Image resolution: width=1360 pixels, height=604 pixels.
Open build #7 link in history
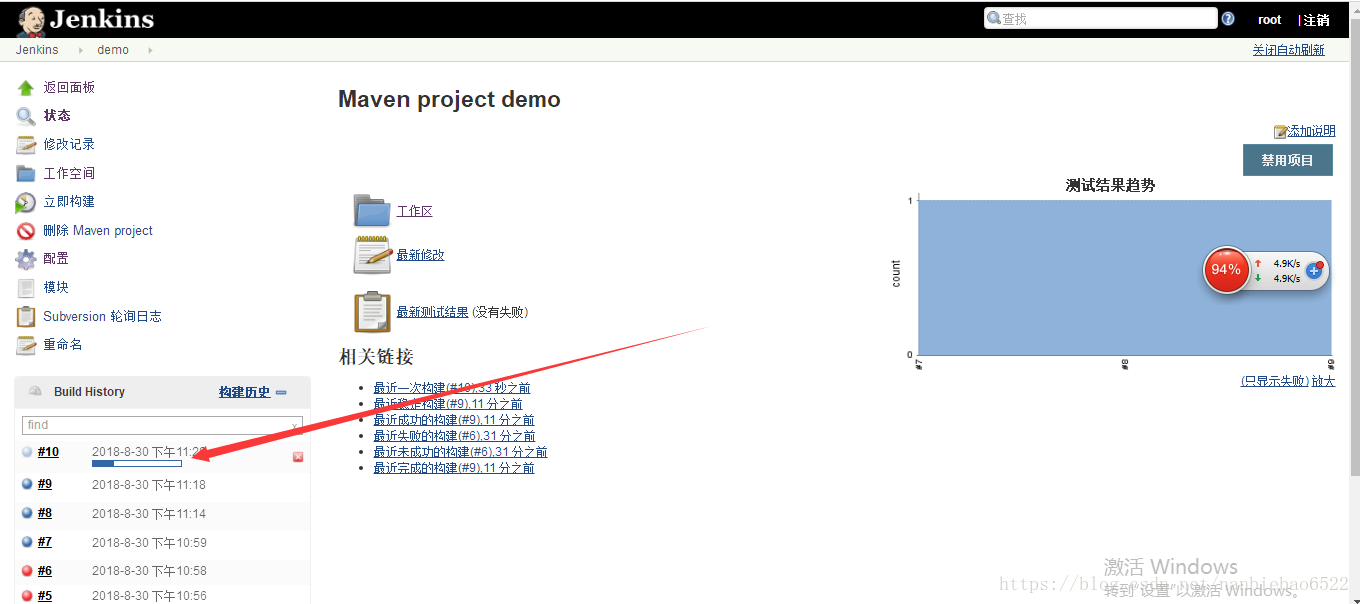(45, 542)
